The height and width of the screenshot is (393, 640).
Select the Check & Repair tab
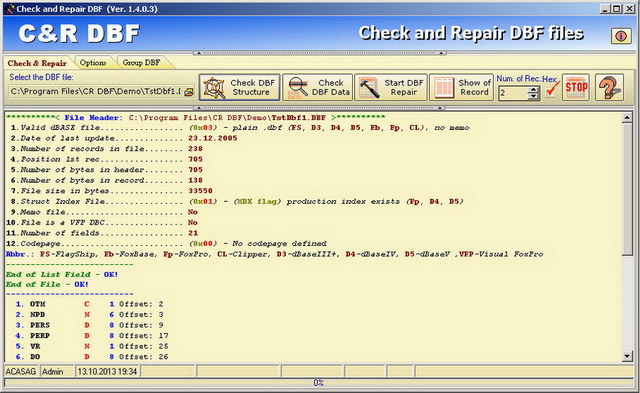pyautogui.click(x=37, y=63)
